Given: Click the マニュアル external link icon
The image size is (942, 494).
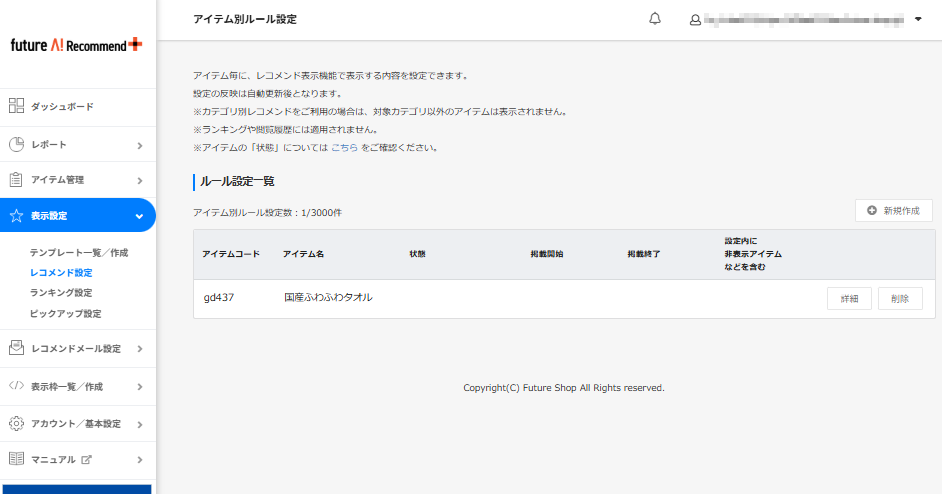Looking at the screenshot, I should pyautogui.click(x=86, y=459).
